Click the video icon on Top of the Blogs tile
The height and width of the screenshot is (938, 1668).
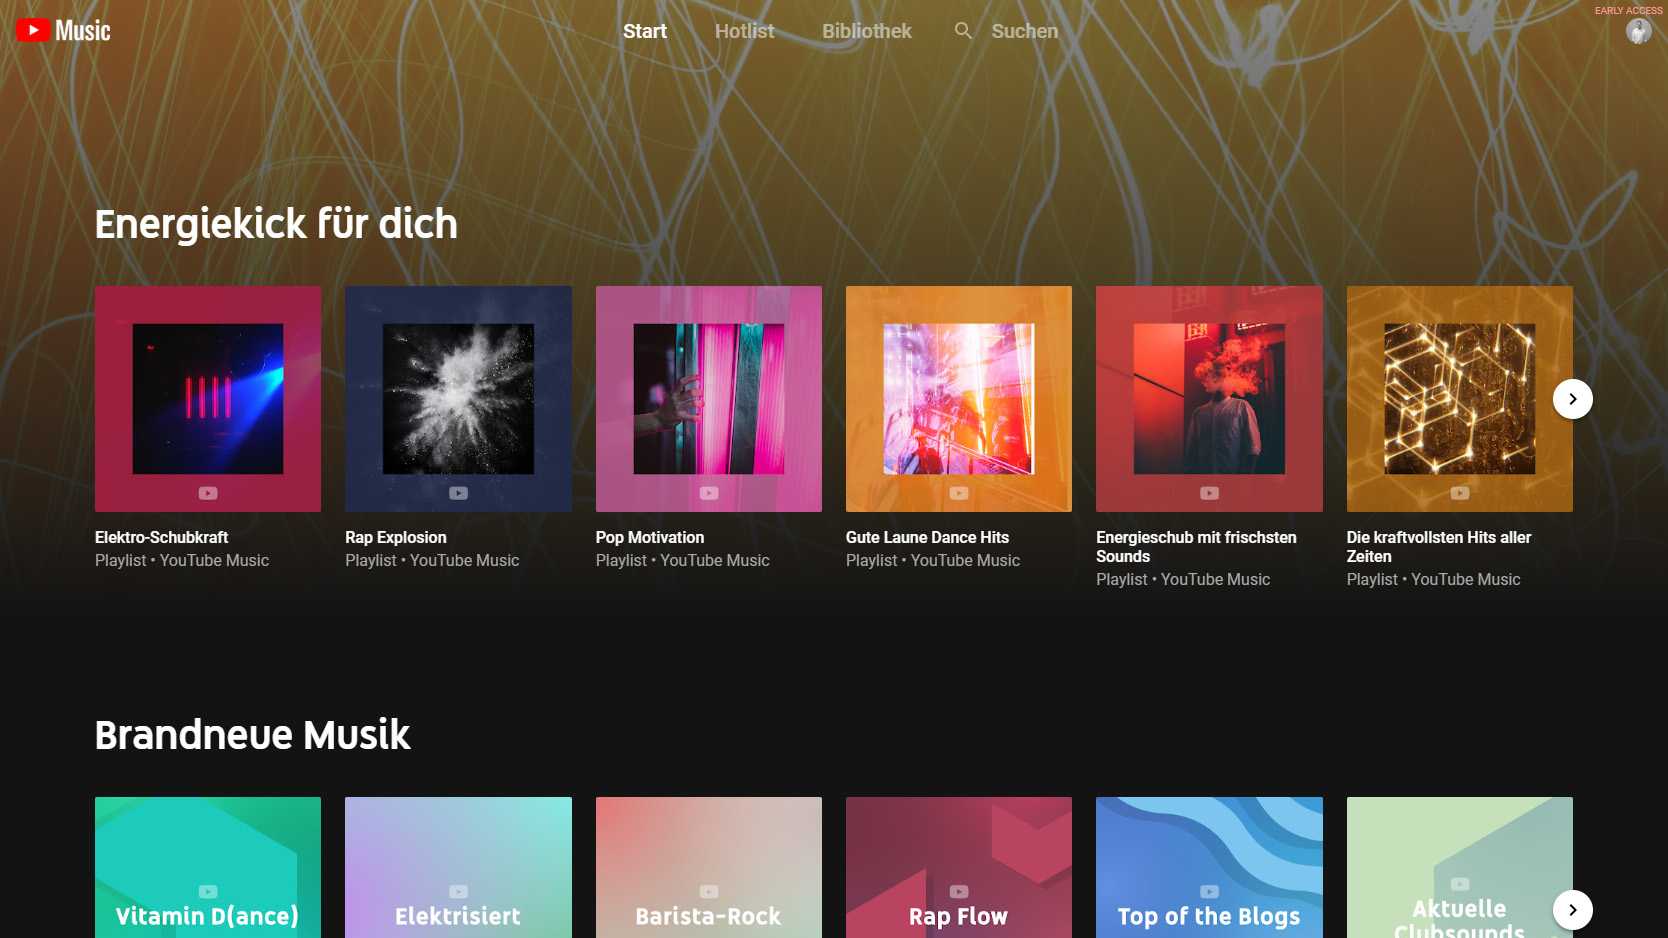(1209, 891)
